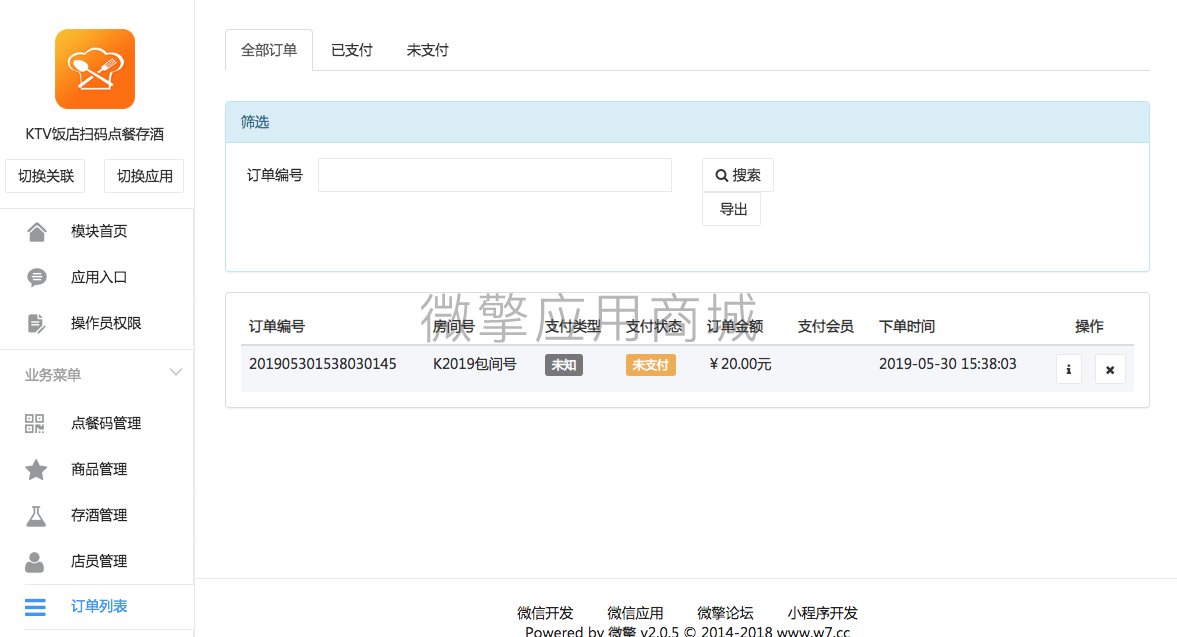This screenshot has height=637, width=1177.
Task: Click the document icon beside 操作员权限
Action: coord(36,323)
